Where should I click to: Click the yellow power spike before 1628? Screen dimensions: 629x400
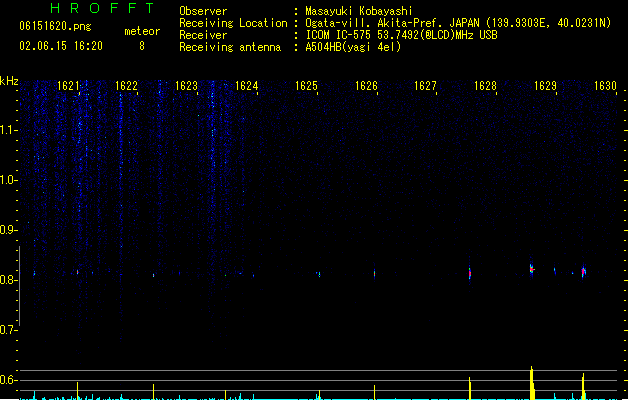[470, 388]
